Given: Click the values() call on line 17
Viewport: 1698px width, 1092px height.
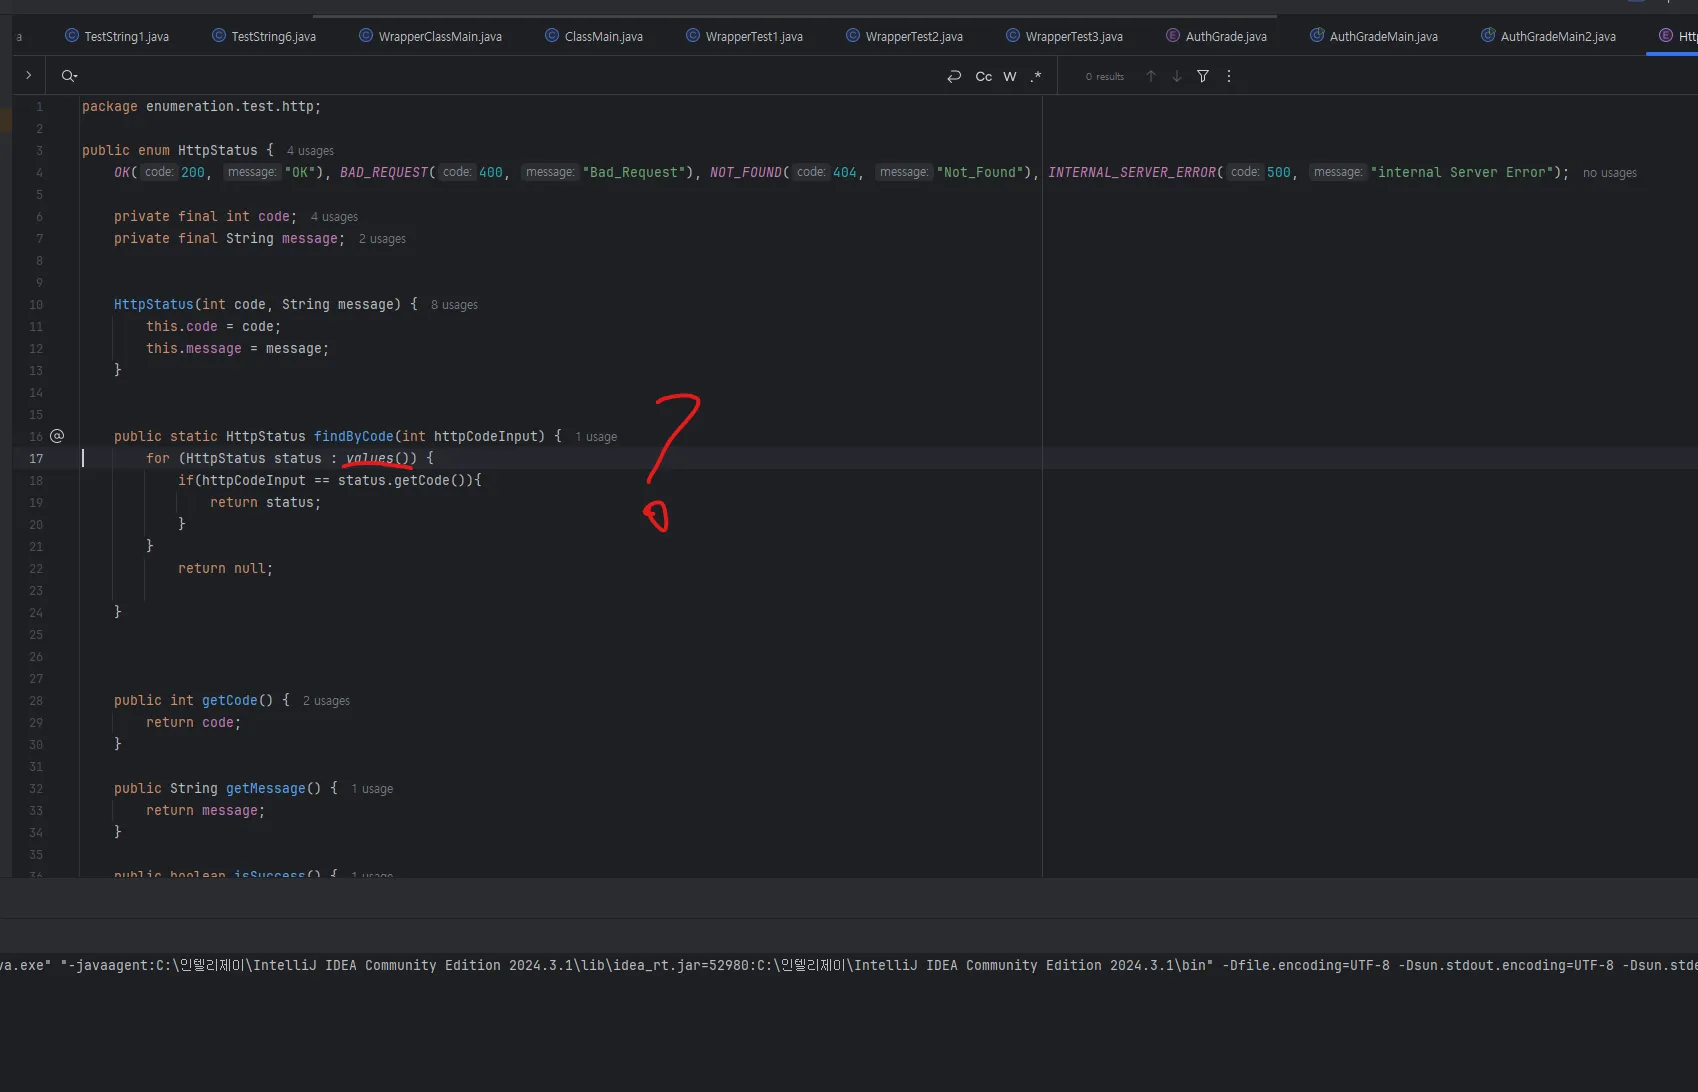Looking at the screenshot, I should (378, 458).
